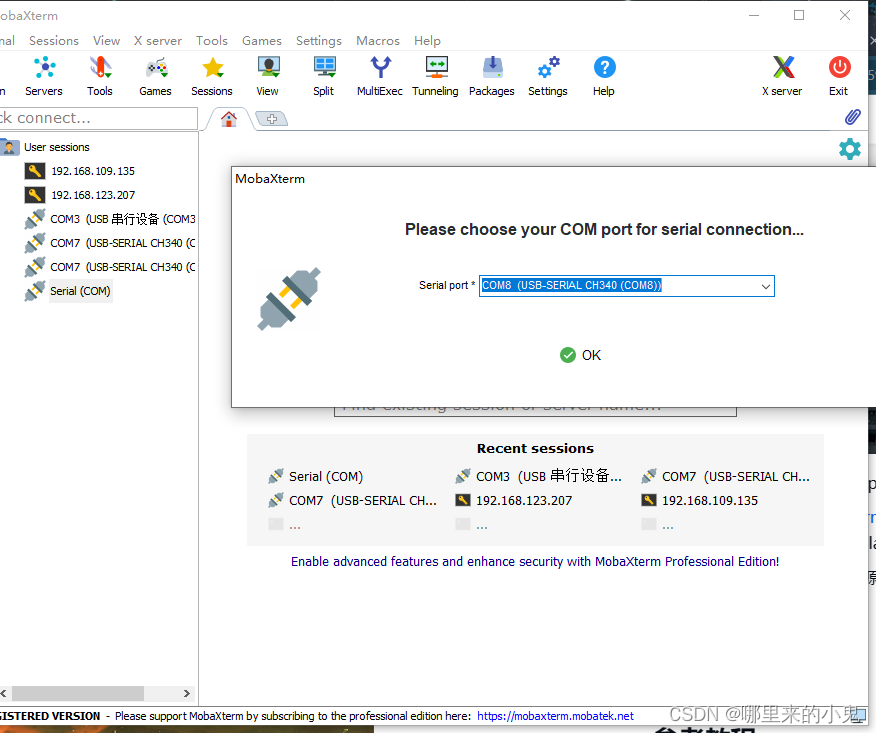Open the Games menu
Viewport: 876px width, 733px height.
pos(261,41)
